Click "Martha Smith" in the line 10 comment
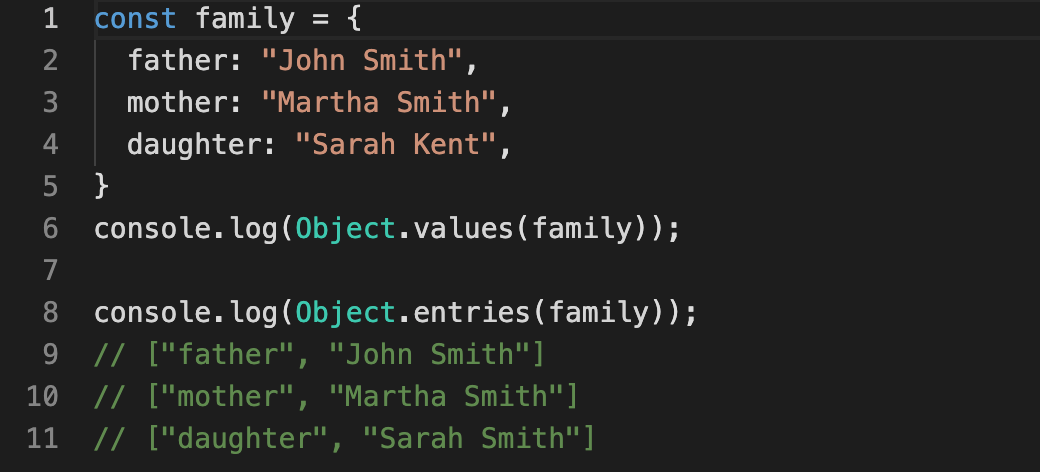The image size is (1040, 472). click(446, 396)
